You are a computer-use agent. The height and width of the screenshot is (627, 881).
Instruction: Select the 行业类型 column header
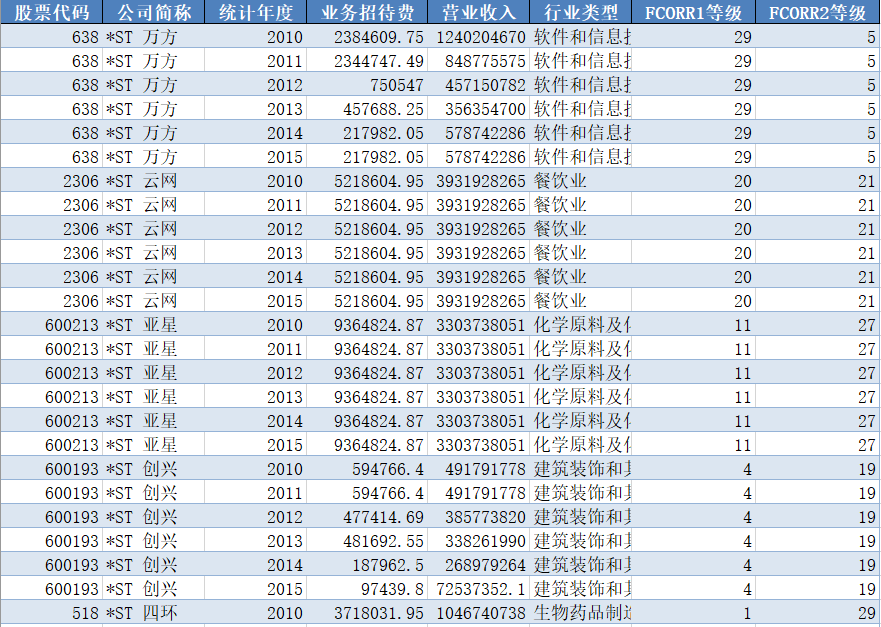click(581, 12)
